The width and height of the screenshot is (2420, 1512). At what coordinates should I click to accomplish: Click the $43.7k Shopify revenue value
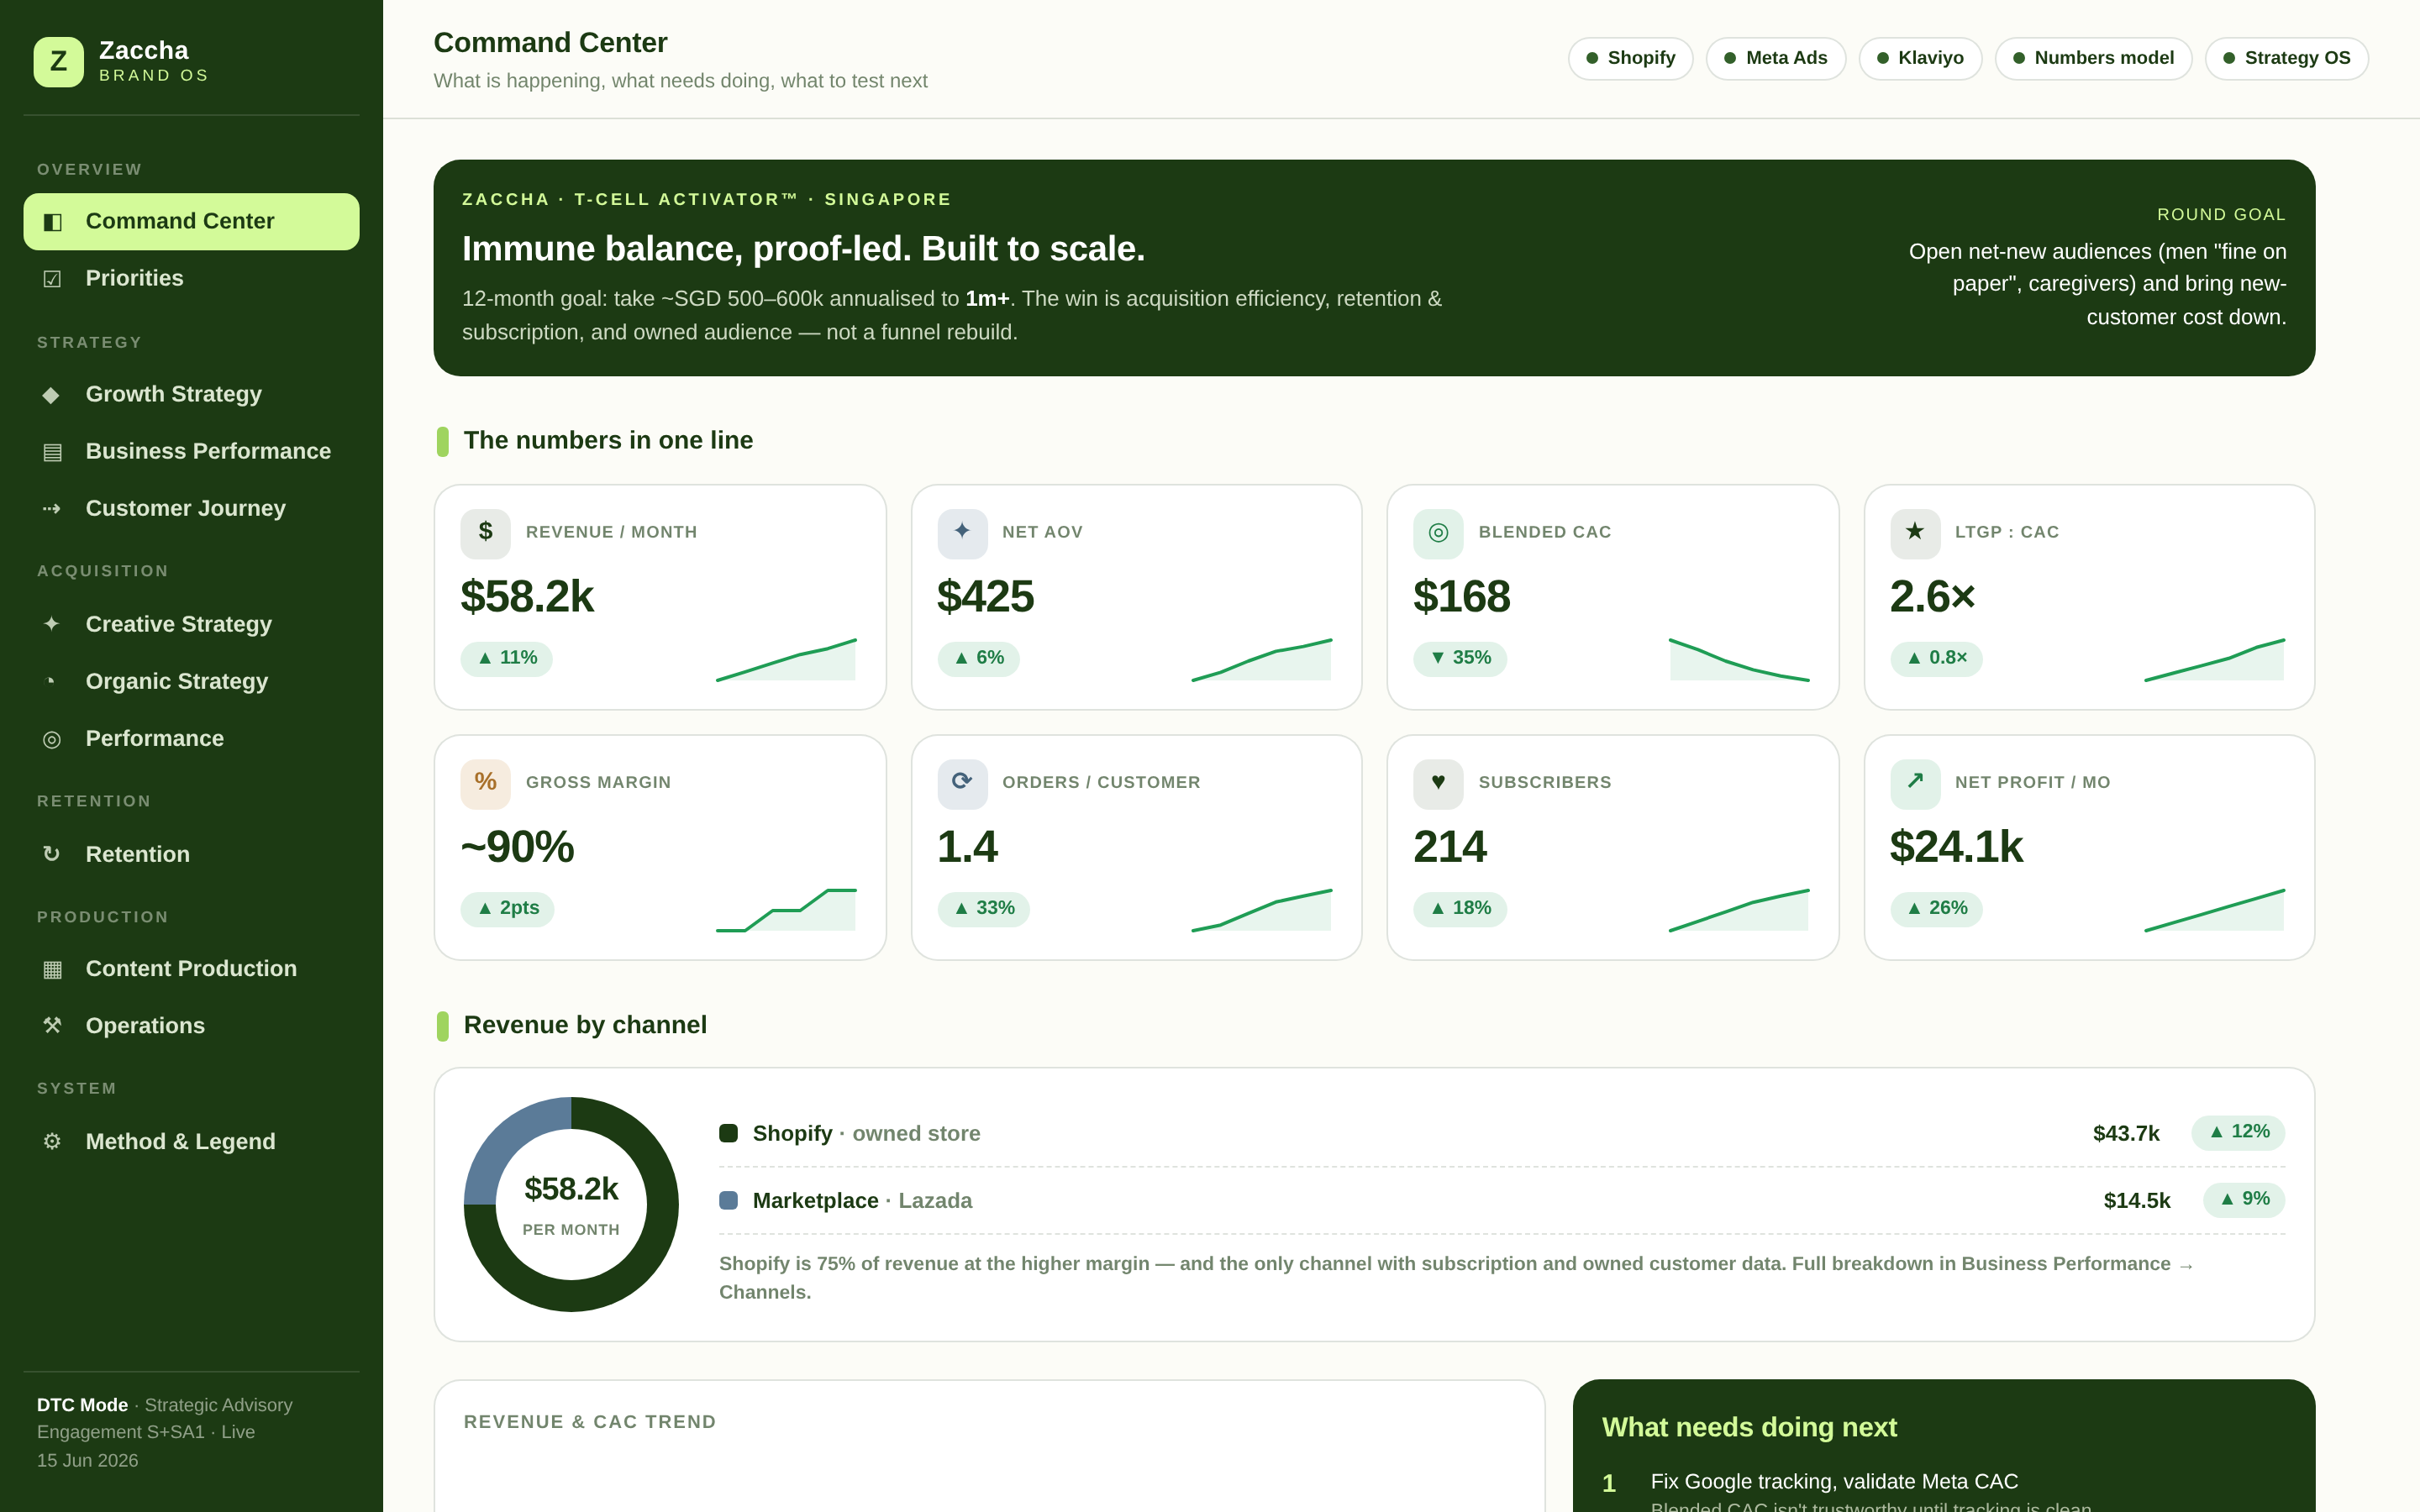[2126, 1134]
